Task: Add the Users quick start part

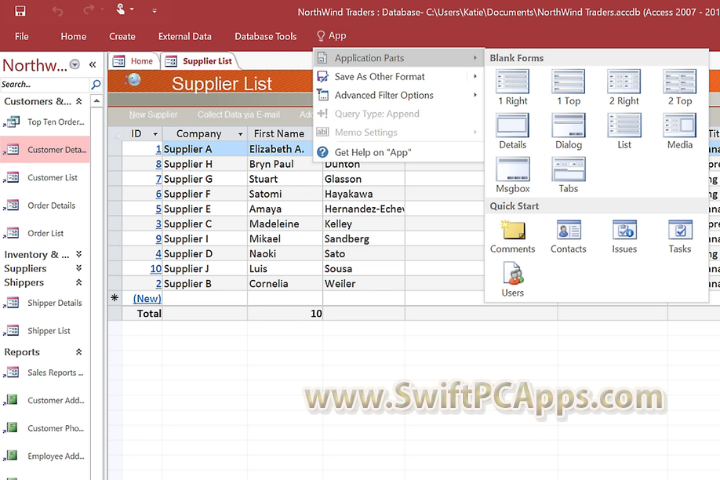Action: click(512, 280)
